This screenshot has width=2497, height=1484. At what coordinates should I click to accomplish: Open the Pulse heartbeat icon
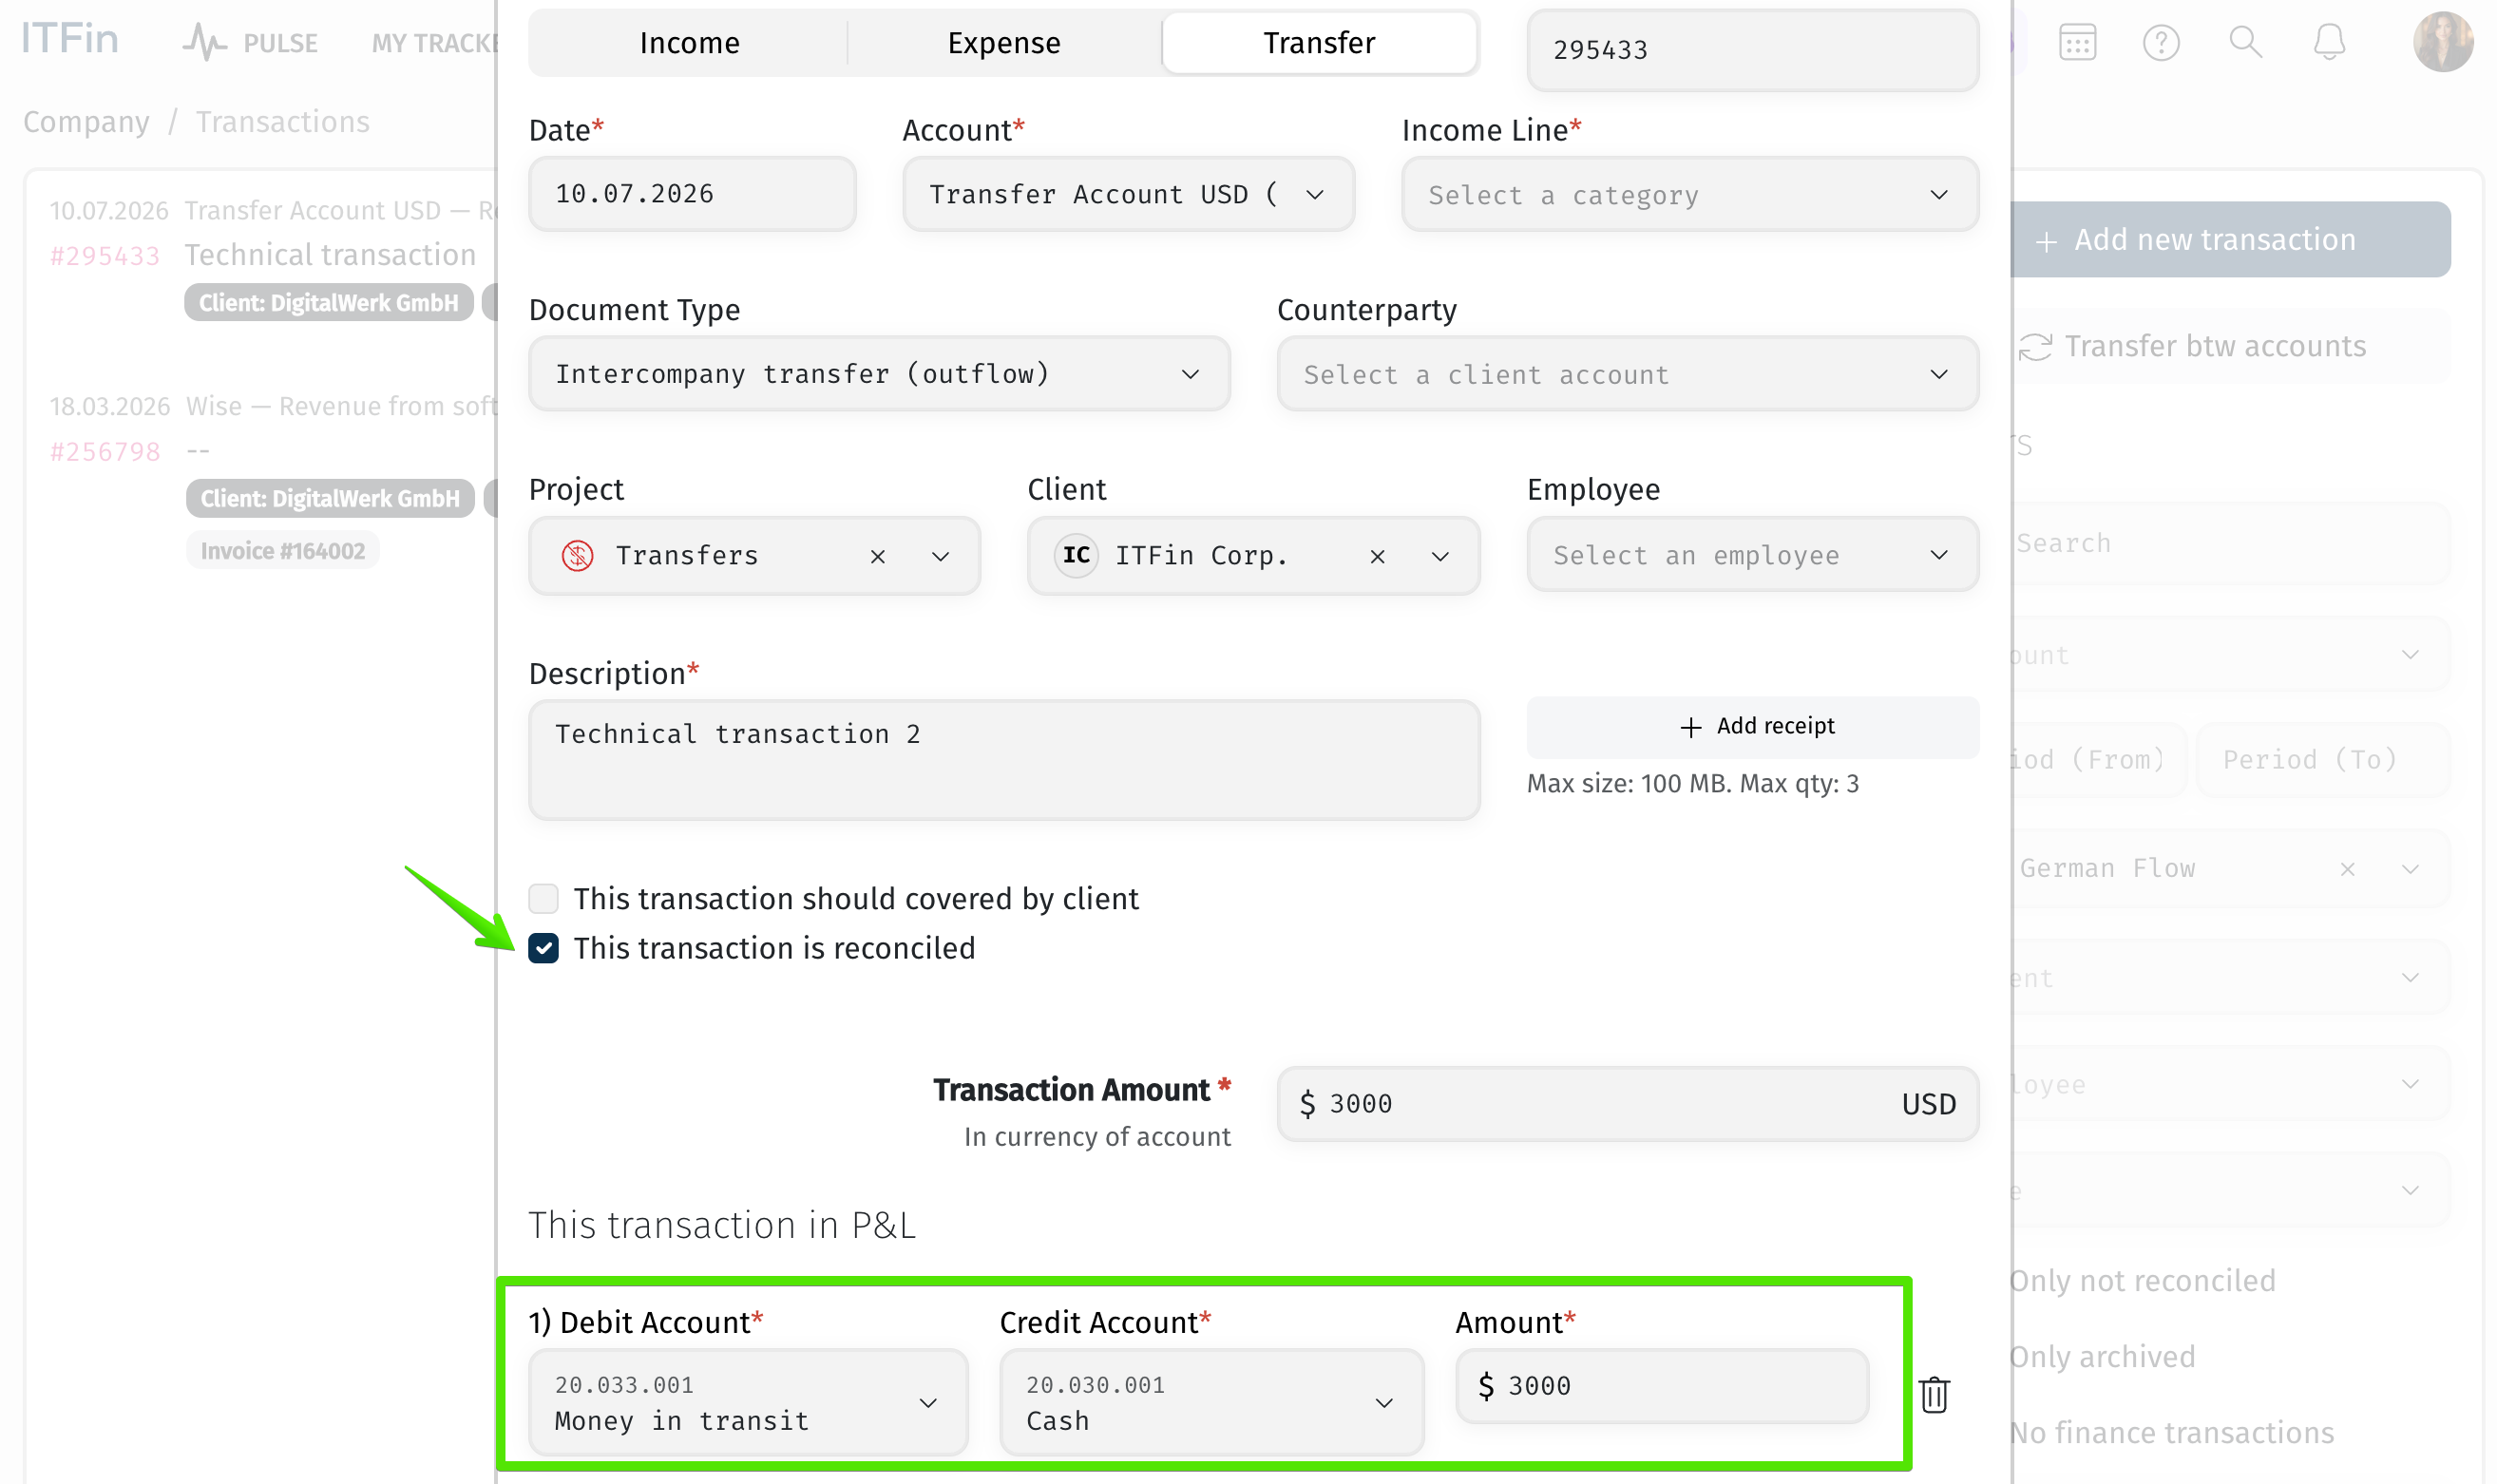[x=205, y=42]
